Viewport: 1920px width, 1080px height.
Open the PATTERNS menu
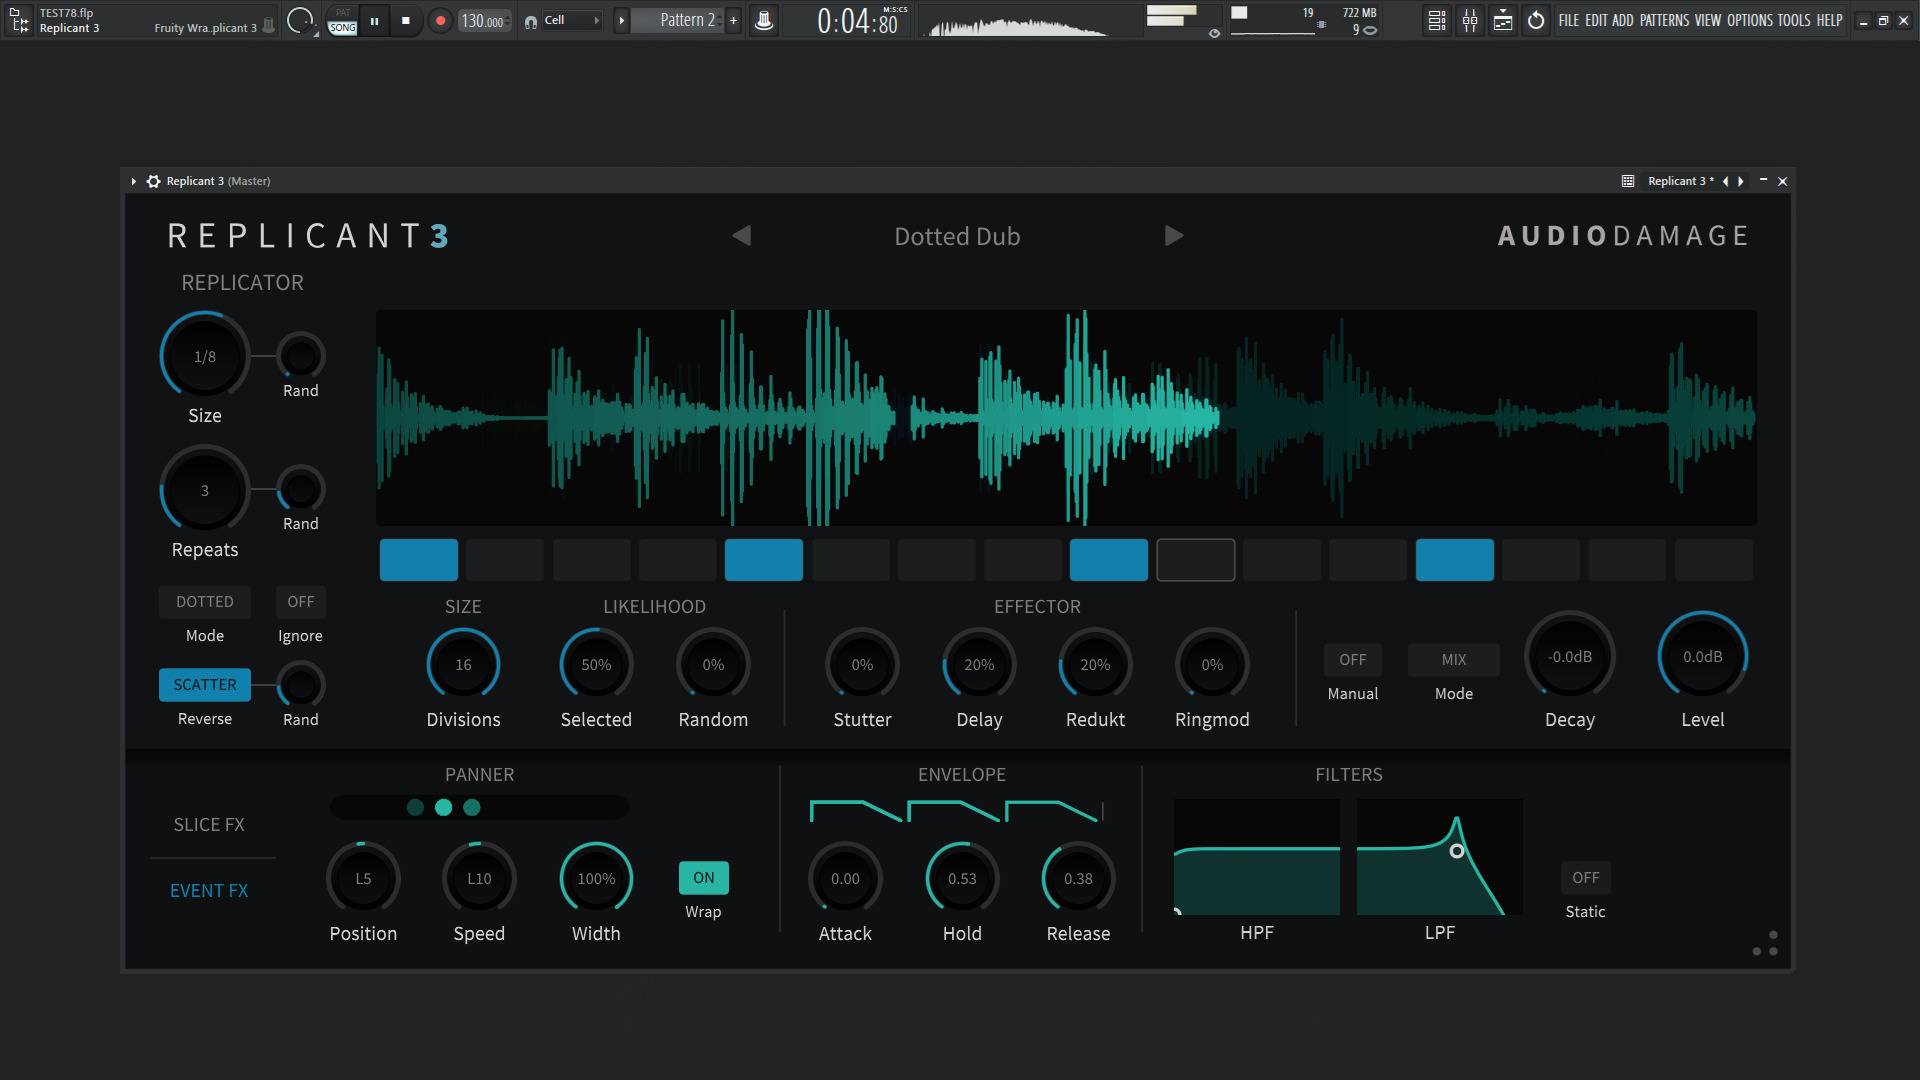[x=1664, y=21]
